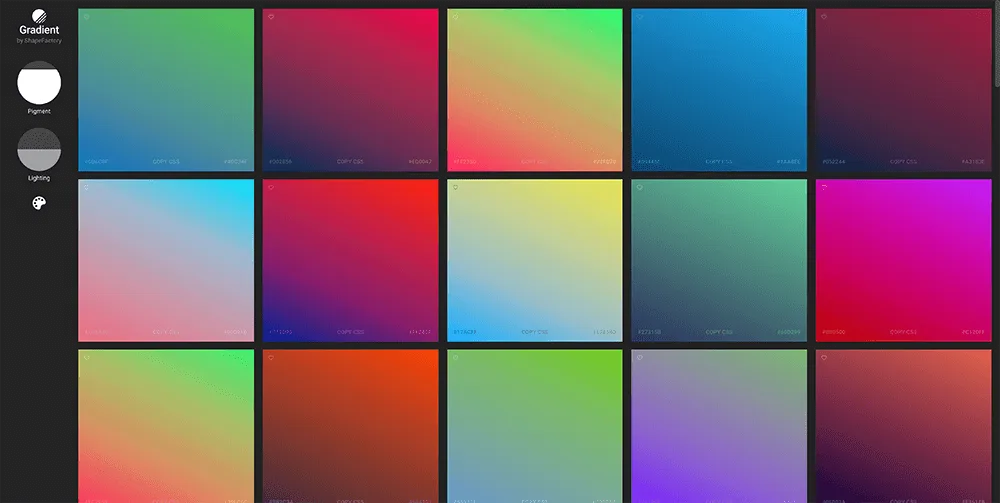Click the vertical scrollbar on the right edge

(996, 250)
